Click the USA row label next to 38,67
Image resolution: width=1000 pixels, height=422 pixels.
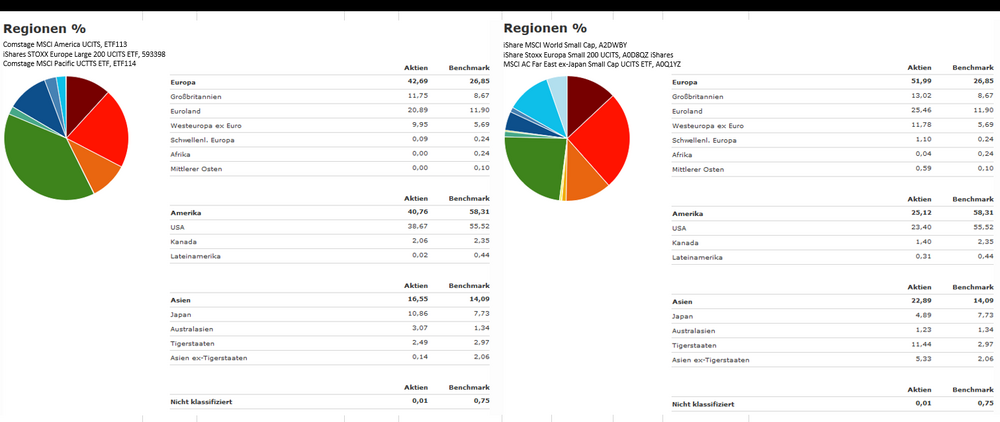(x=177, y=227)
